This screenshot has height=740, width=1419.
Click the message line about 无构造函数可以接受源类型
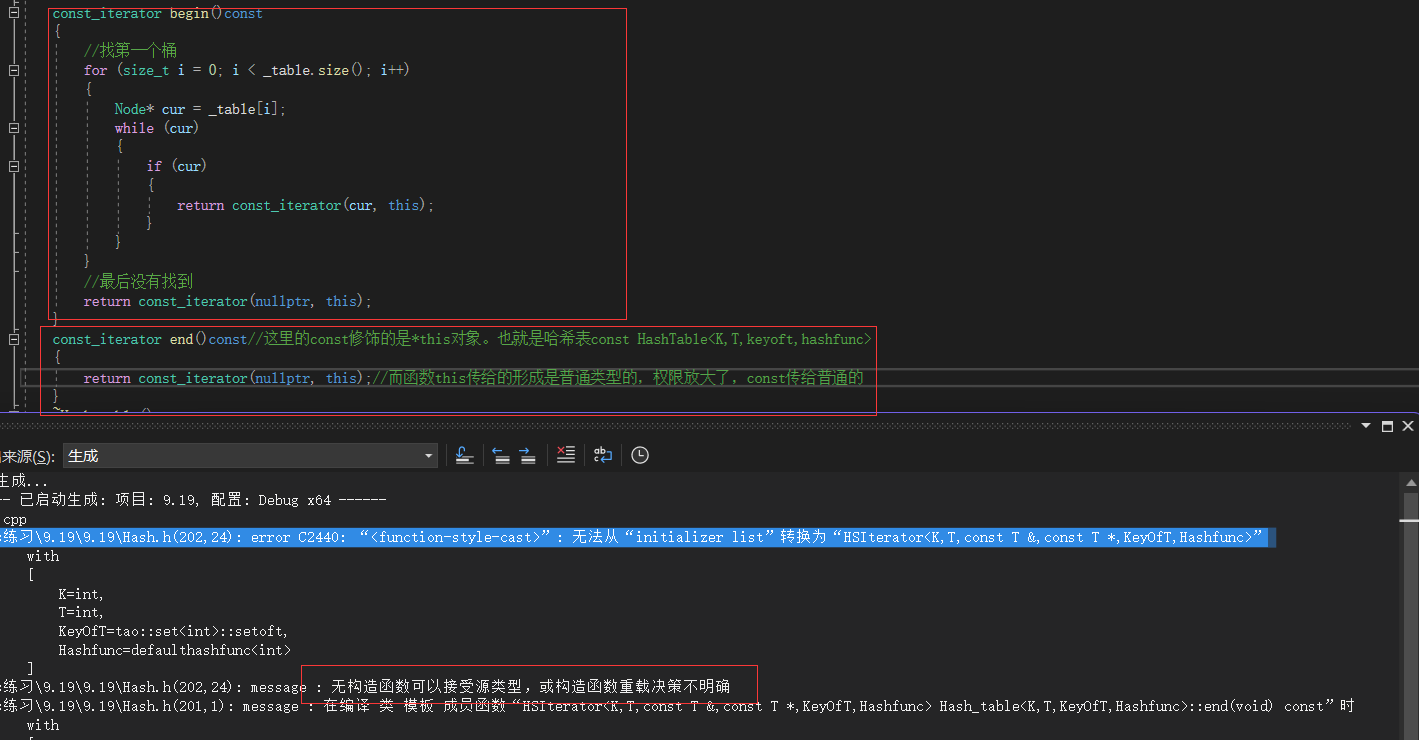coord(365,686)
